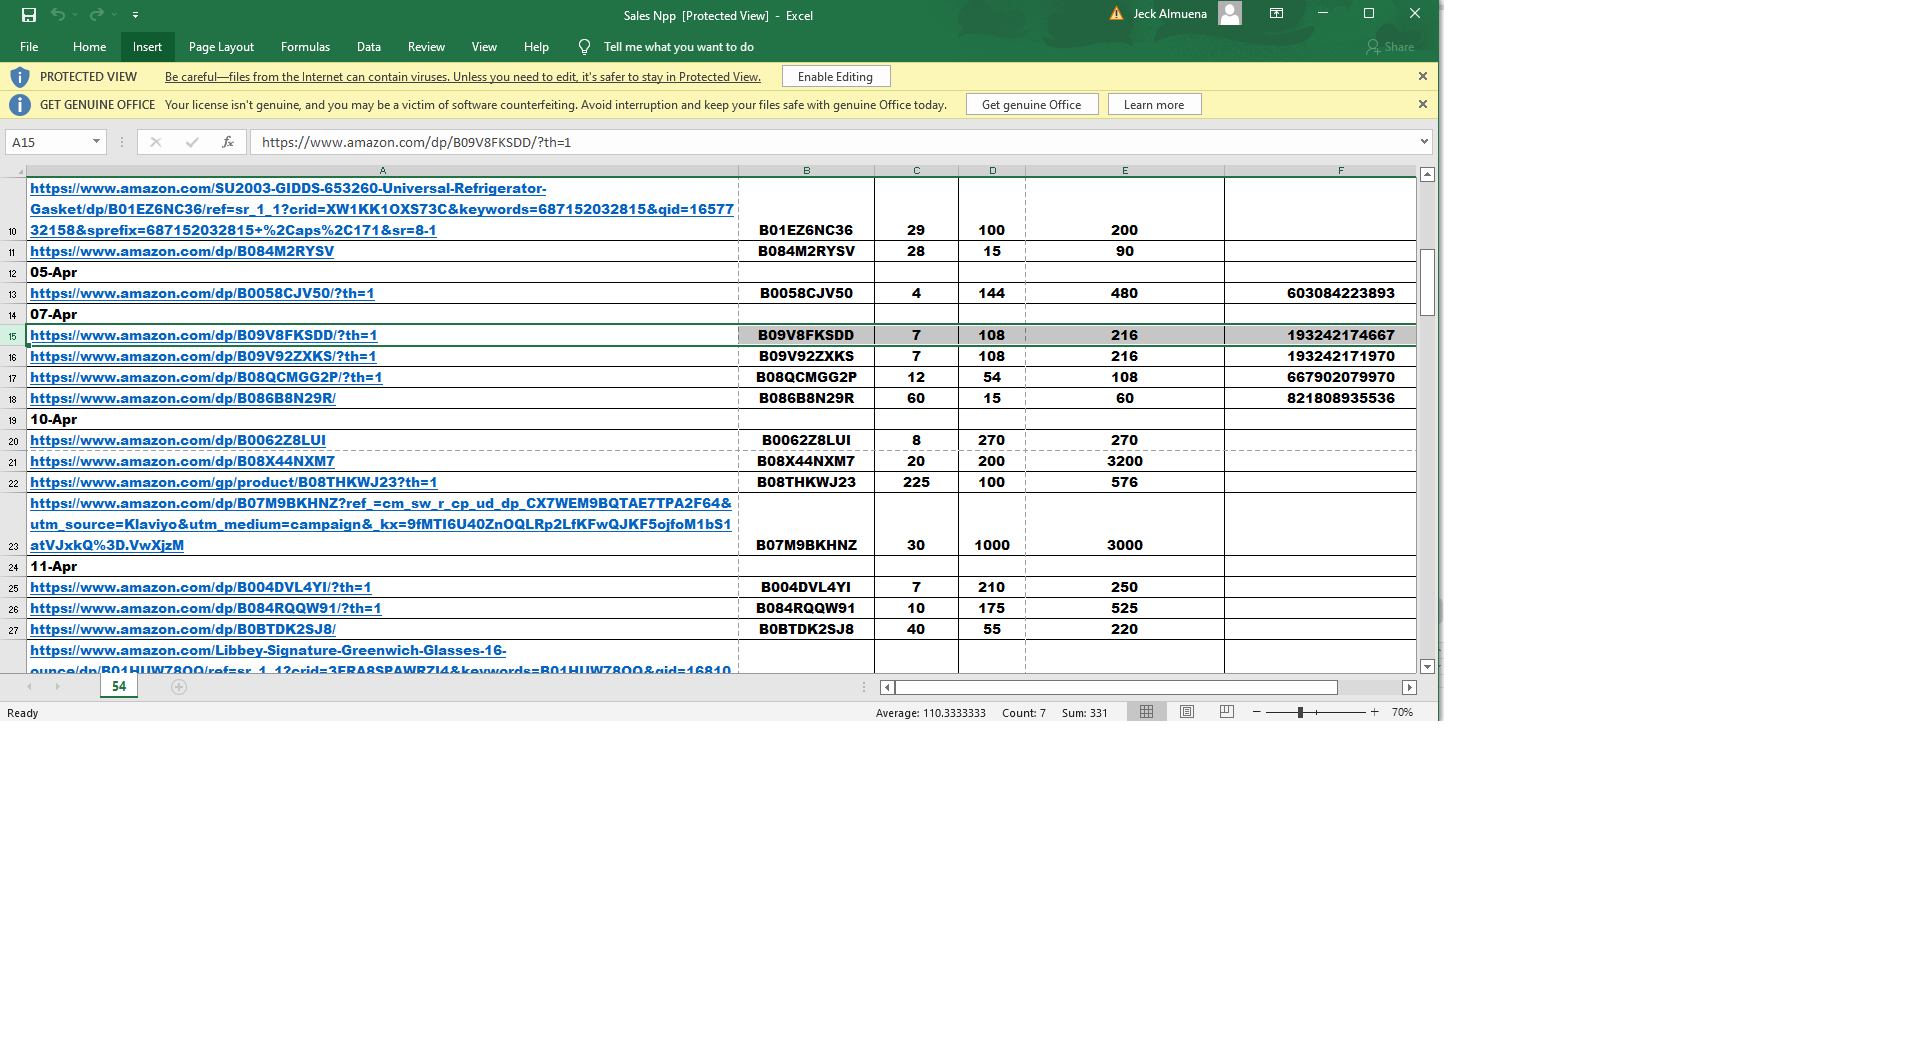Switch to Page Break Preview icon
1922x1042 pixels.
click(1227, 712)
